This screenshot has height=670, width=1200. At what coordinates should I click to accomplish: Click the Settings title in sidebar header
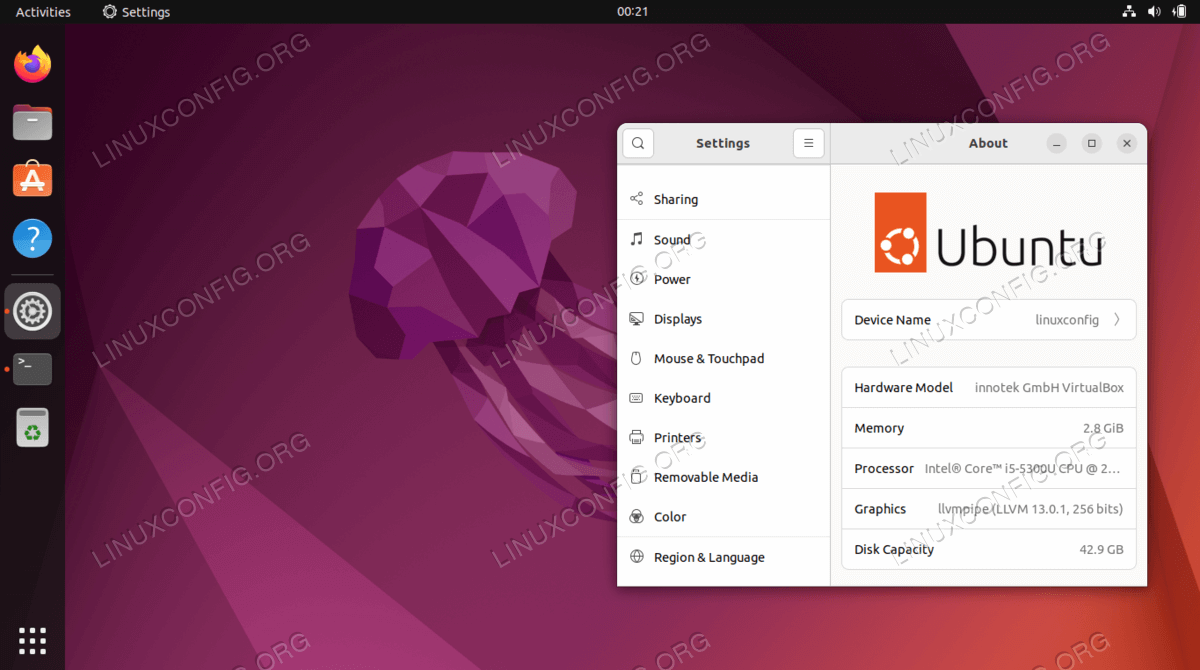tap(723, 143)
